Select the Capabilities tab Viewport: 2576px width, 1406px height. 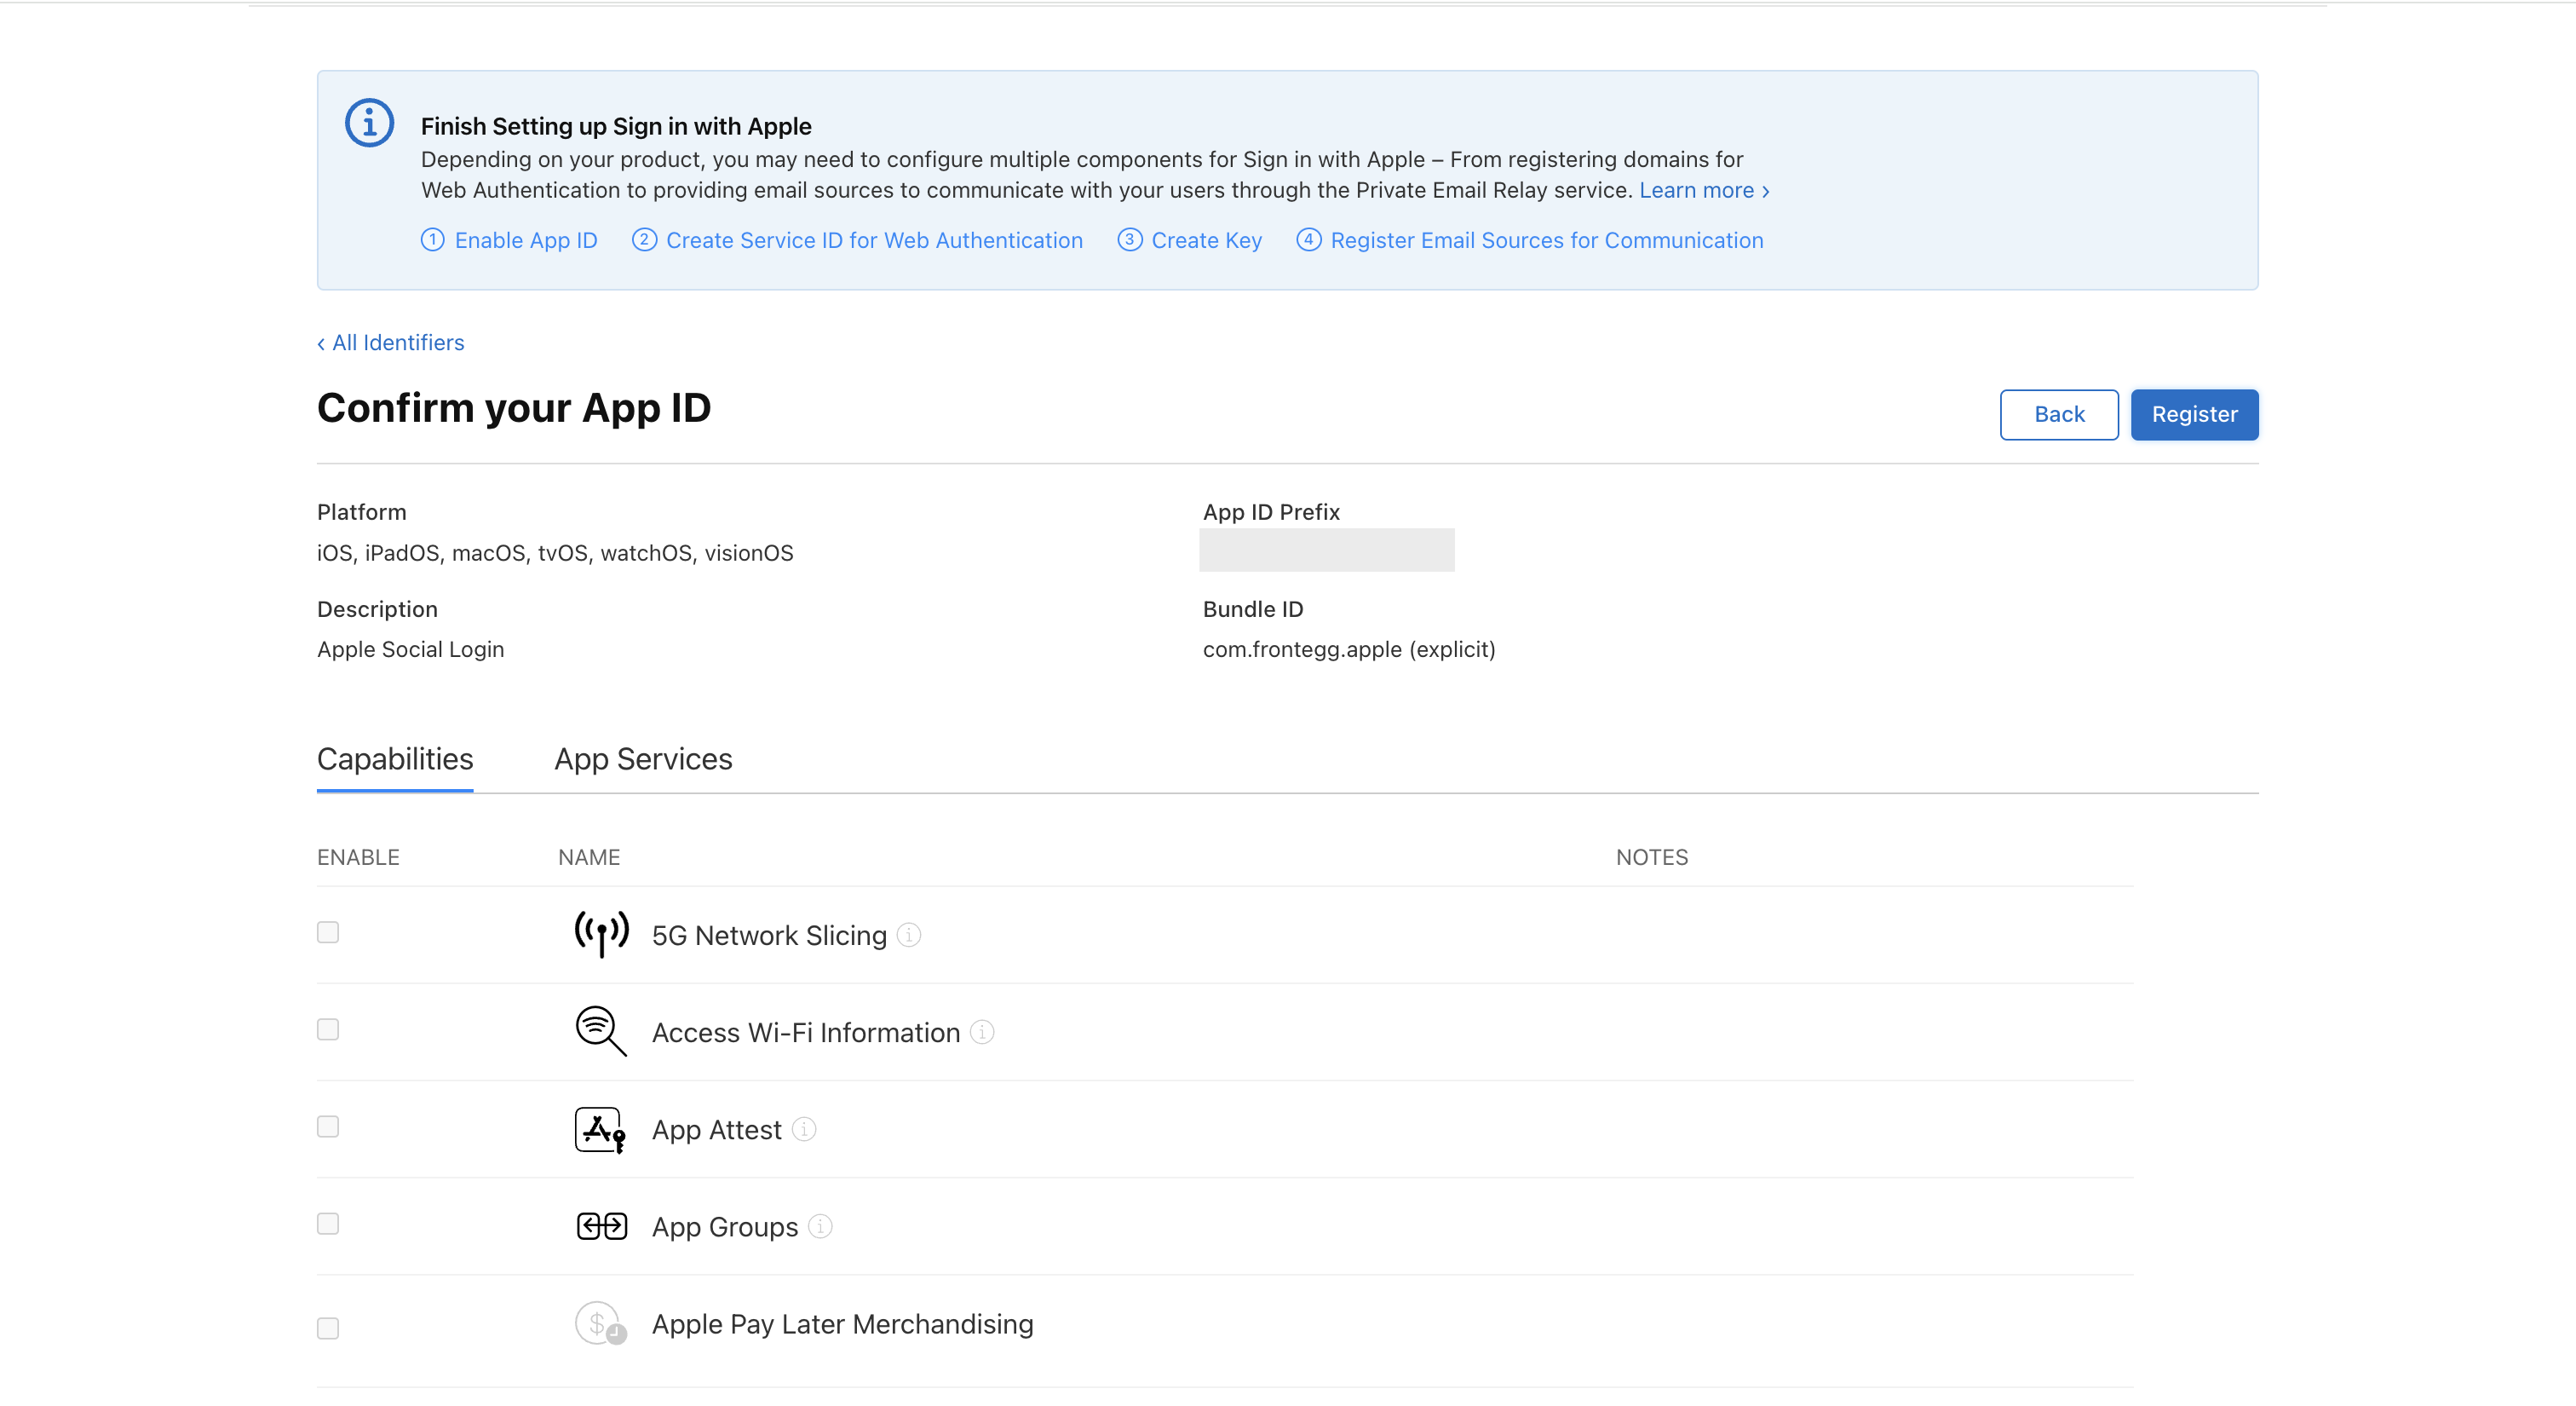(395, 759)
